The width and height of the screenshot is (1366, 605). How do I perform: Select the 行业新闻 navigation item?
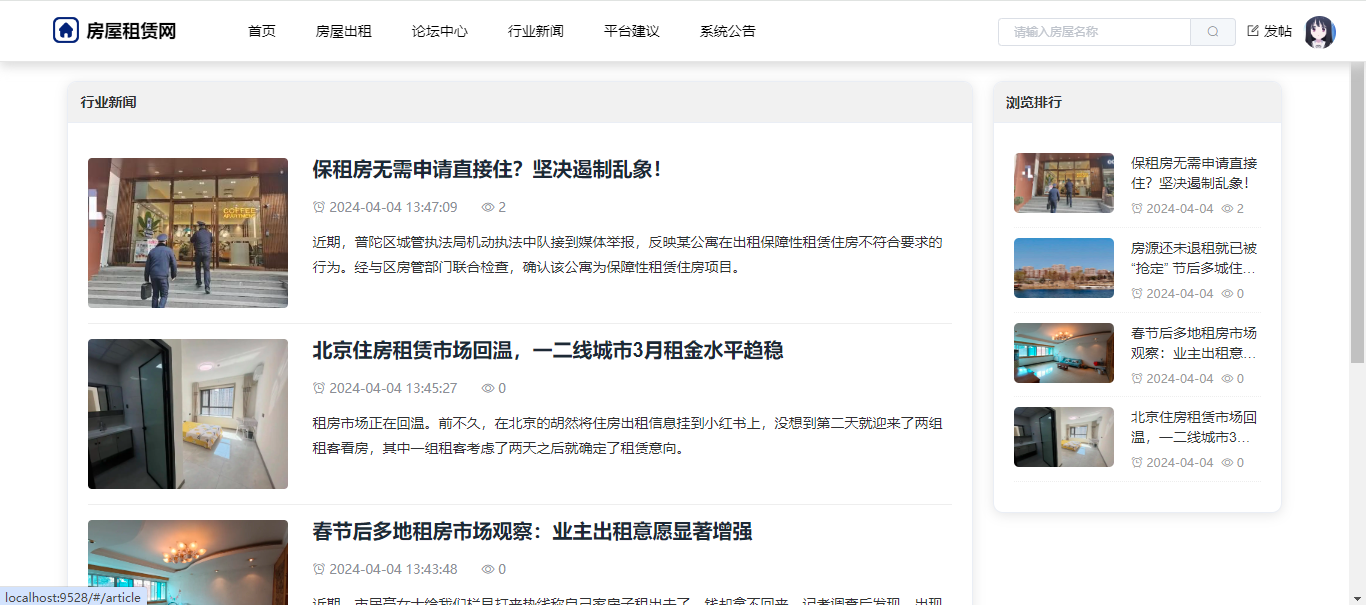click(x=536, y=31)
